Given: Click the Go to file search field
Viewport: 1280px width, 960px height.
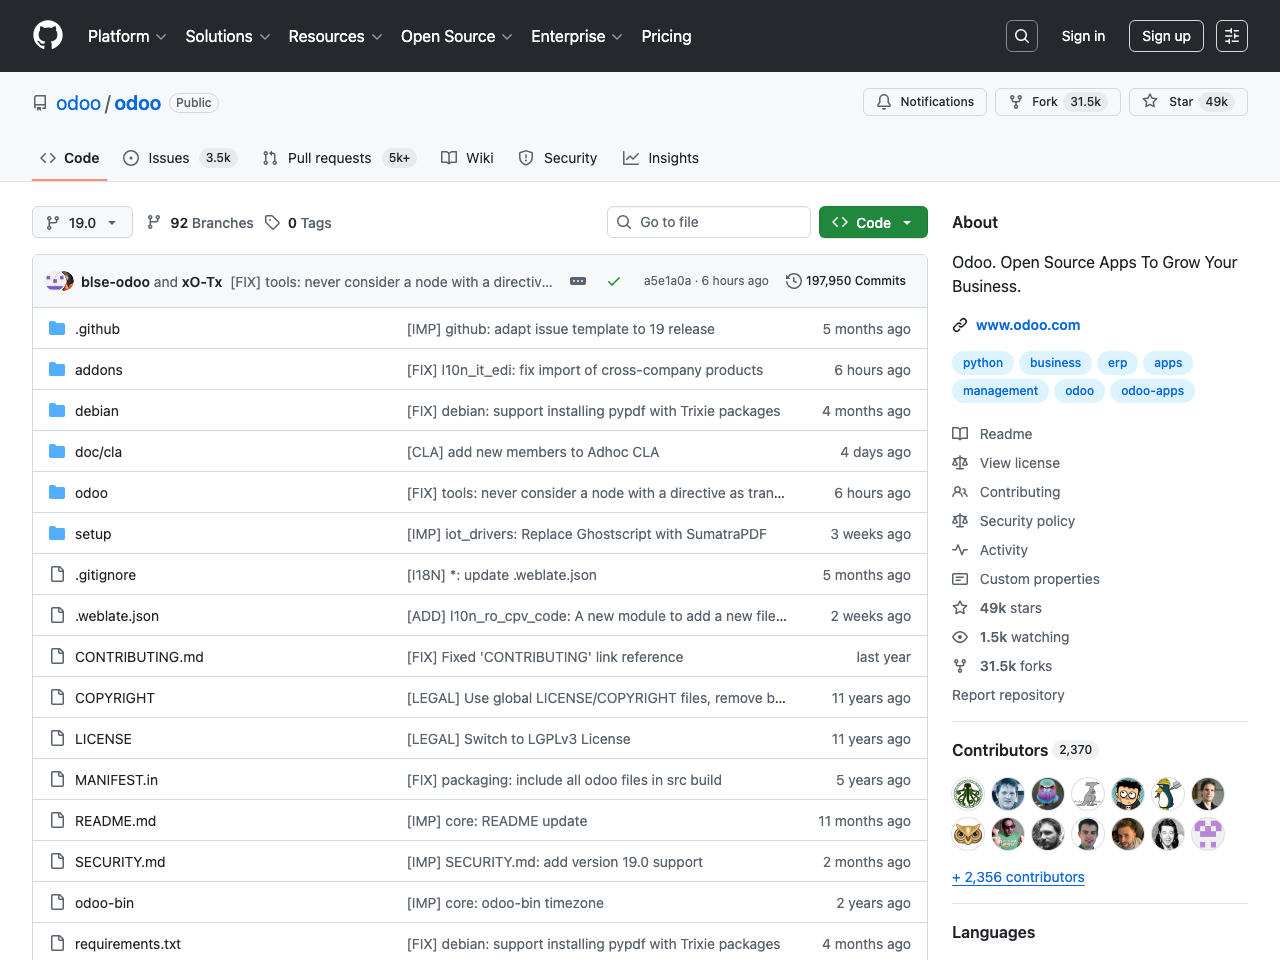Looking at the screenshot, I should click(x=708, y=222).
